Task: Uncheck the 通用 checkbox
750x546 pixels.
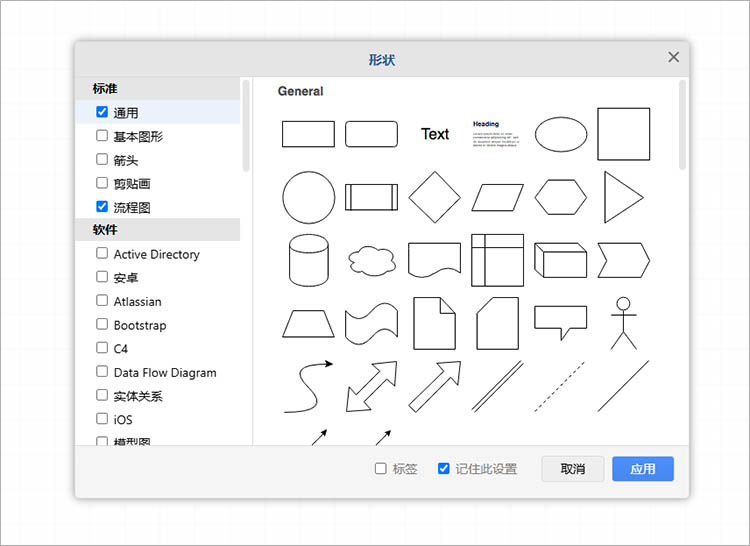Action: point(102,112)
